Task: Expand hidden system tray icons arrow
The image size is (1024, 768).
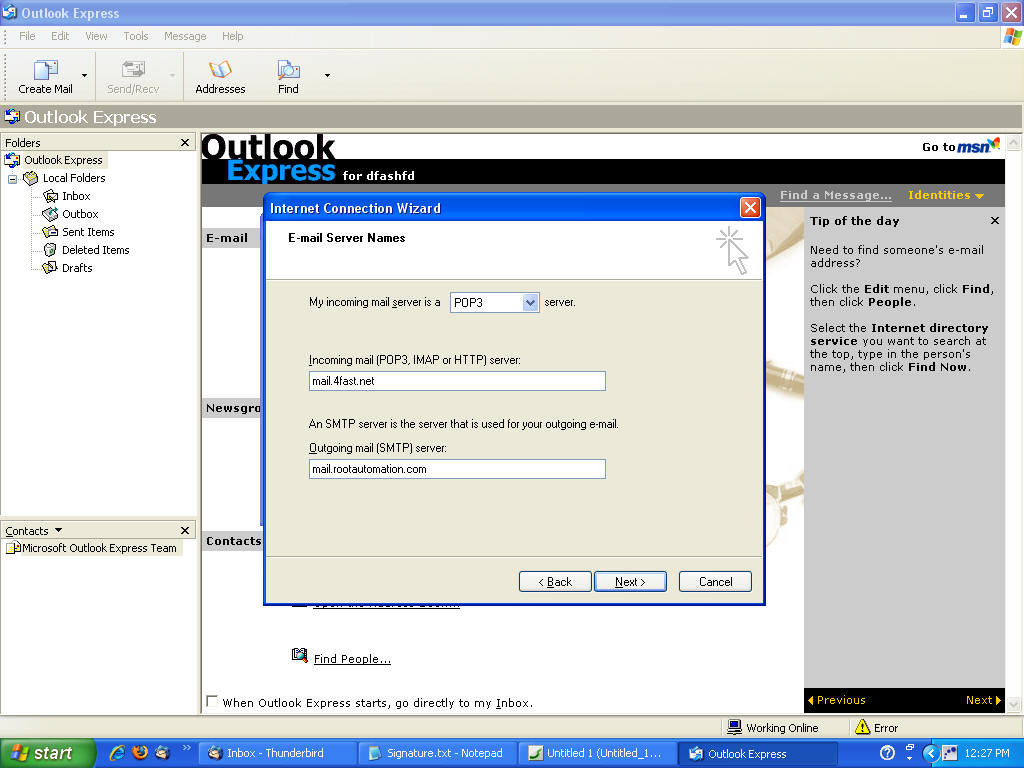Action: [x=931, y=753]
